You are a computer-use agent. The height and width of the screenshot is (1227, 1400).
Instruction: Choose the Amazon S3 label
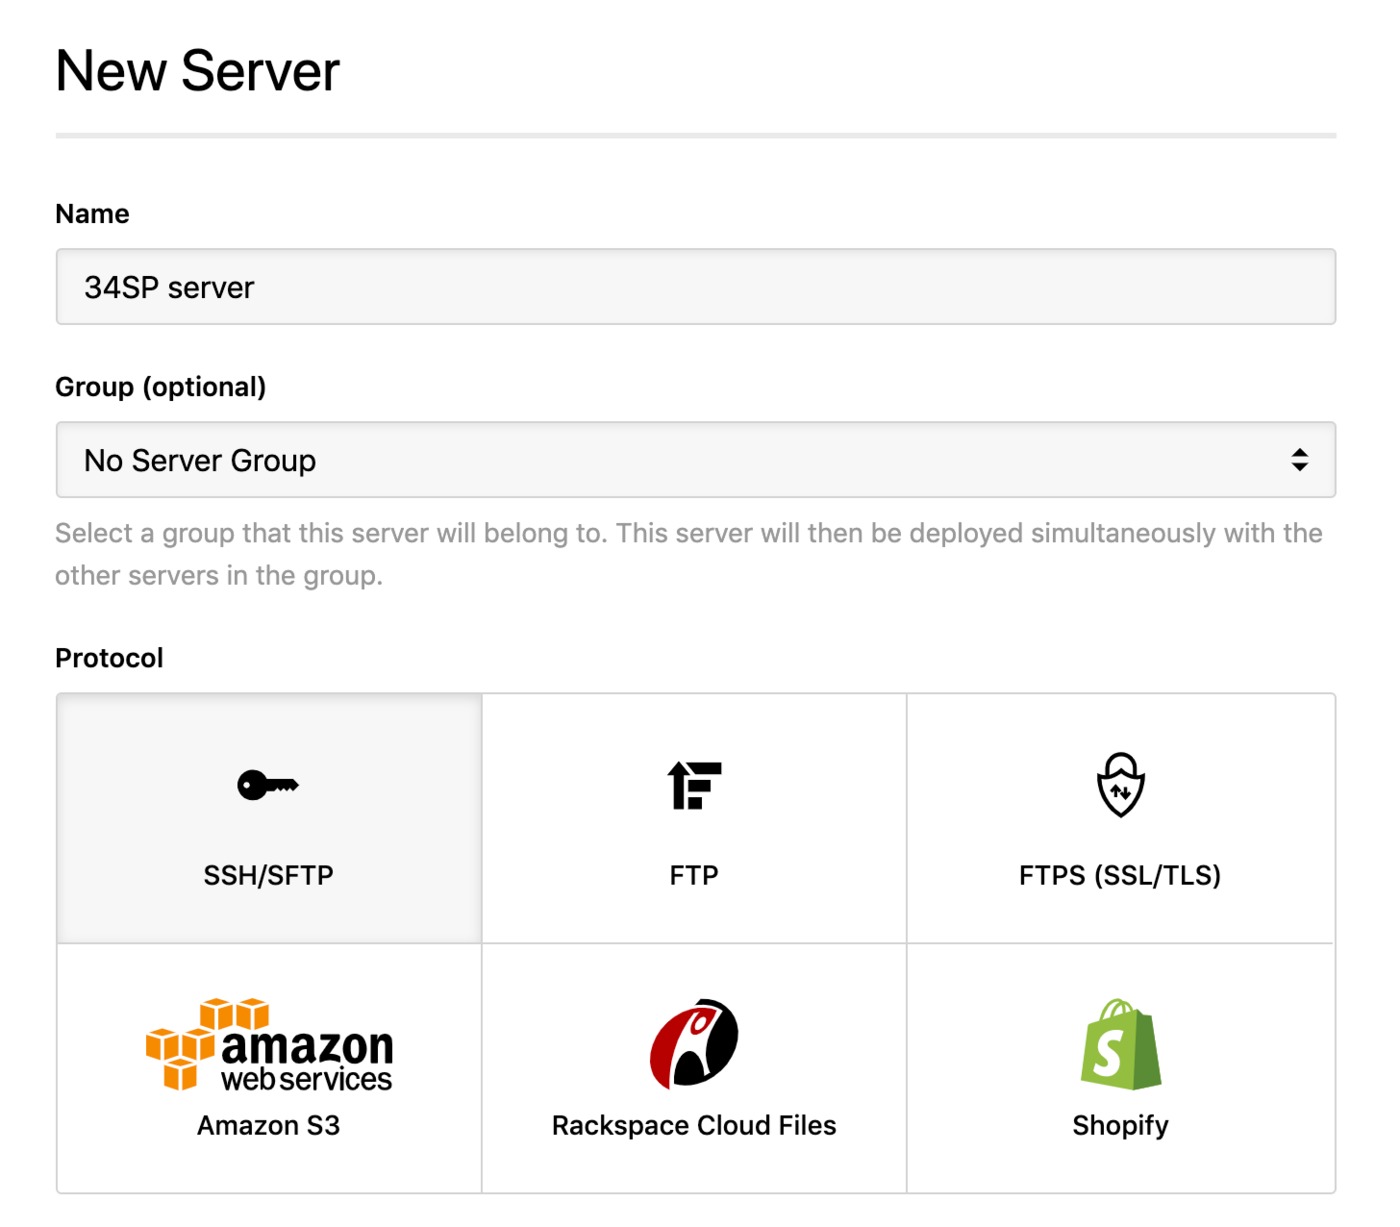268,1125
